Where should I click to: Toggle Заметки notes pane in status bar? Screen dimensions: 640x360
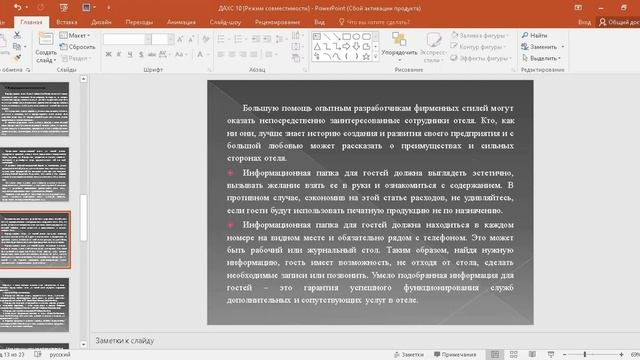tap(409, 355)
